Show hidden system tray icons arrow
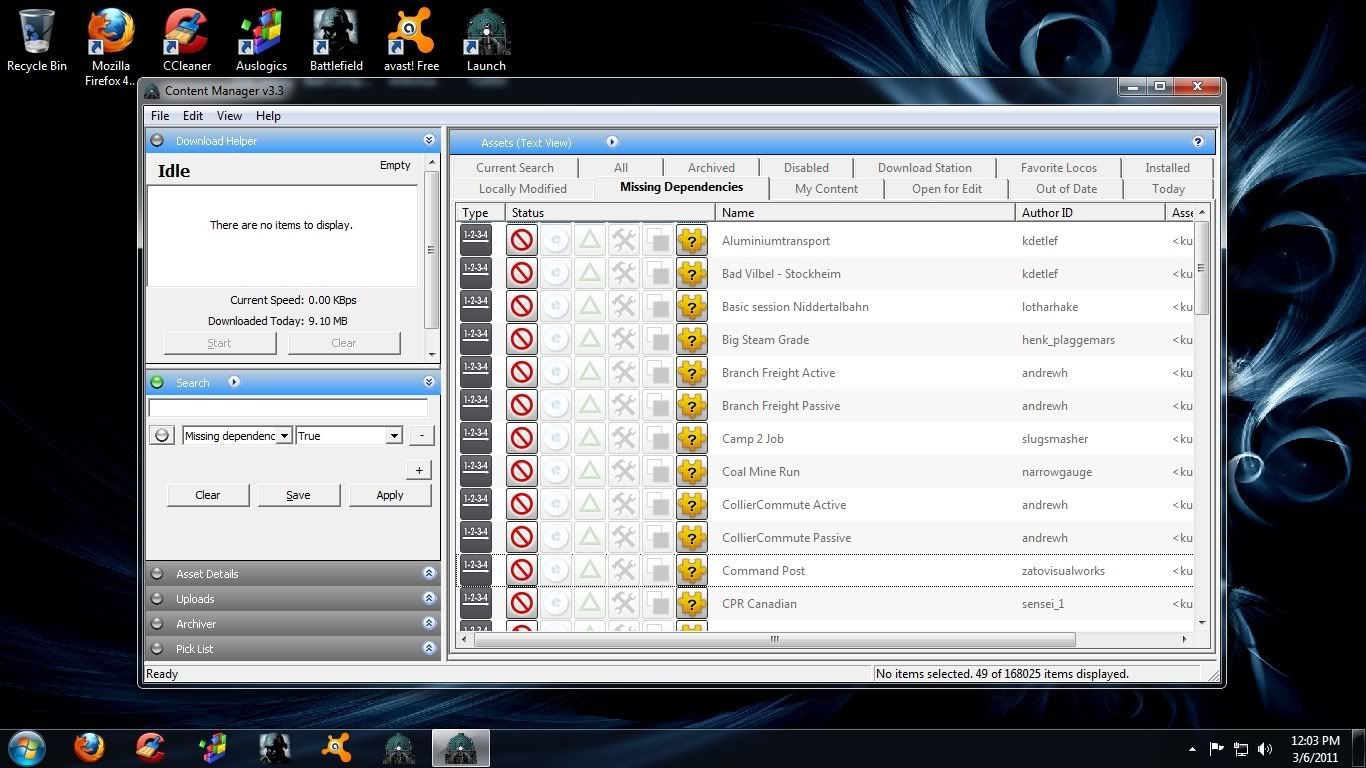This screenshot has height=768, width=1366. (1192, 748)
